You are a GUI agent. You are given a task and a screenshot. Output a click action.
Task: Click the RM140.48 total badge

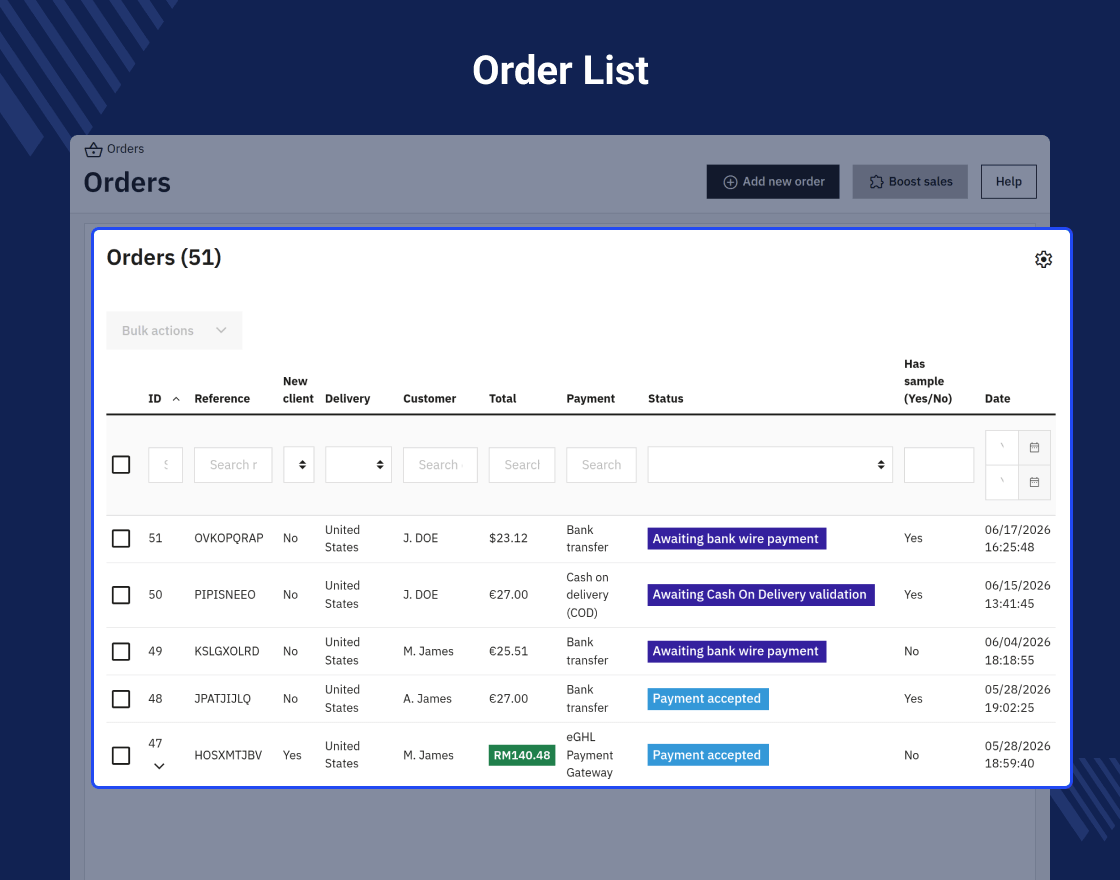click(522, 755)
